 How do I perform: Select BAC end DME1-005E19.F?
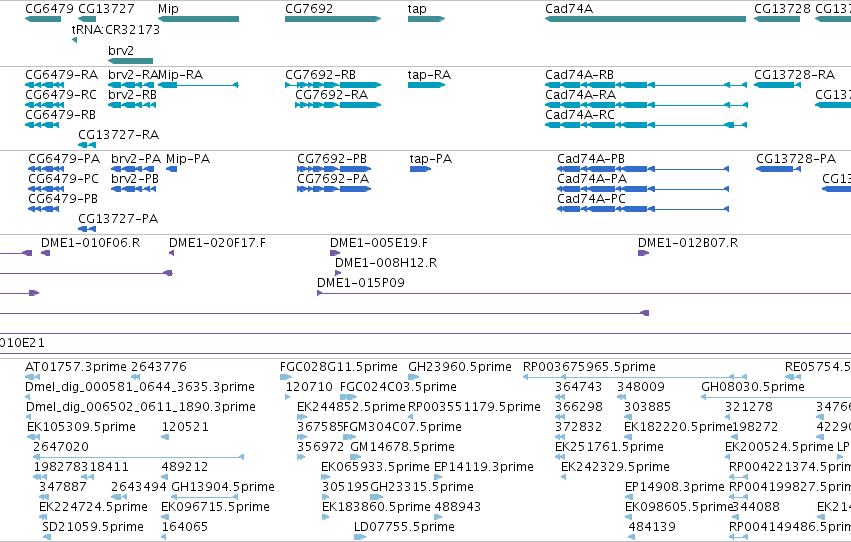(x=335, y=253)
